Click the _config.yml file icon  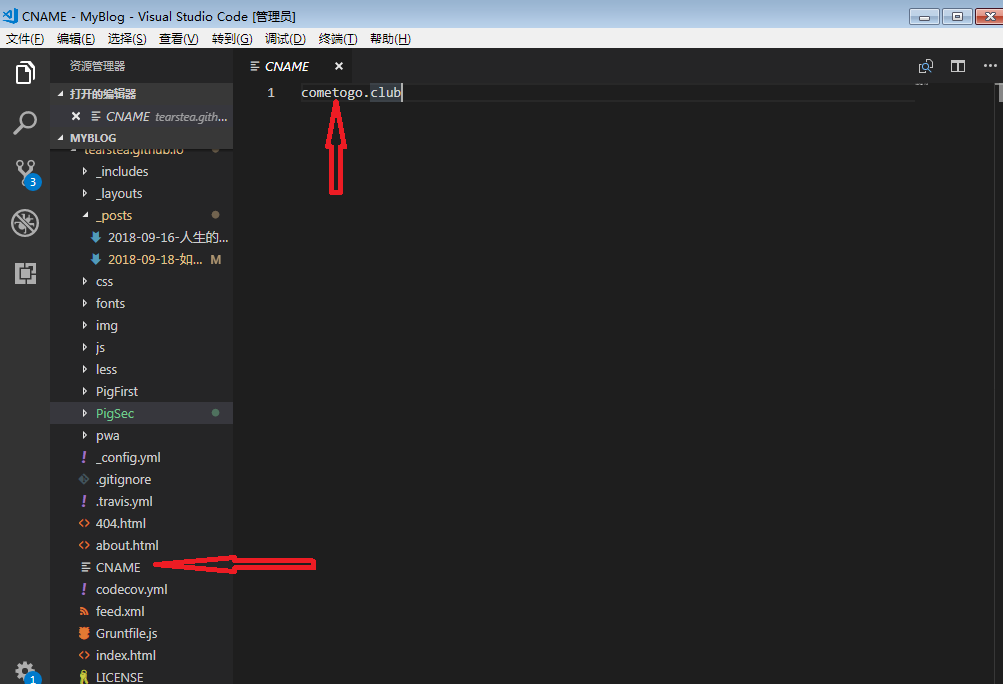84,457
